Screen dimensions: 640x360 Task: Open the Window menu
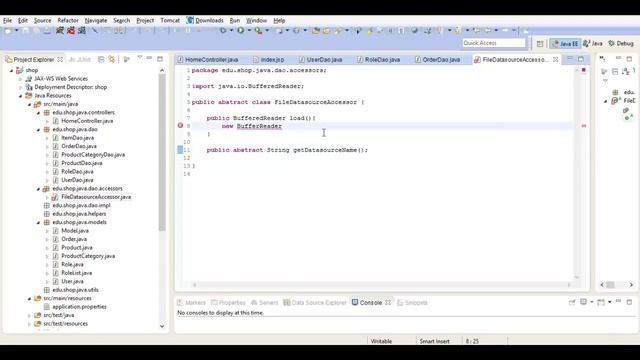tap(256, 20)
